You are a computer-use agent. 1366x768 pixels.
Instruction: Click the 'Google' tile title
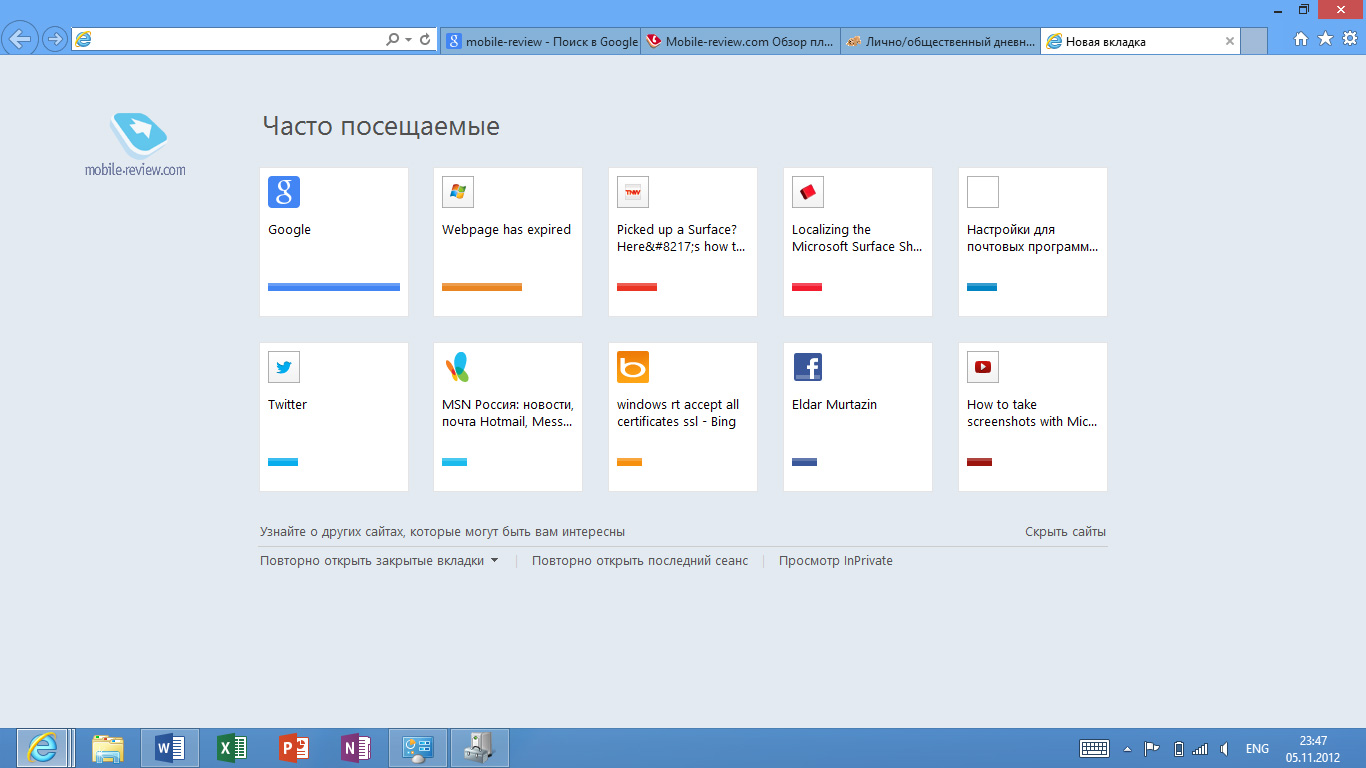point(290,230)
